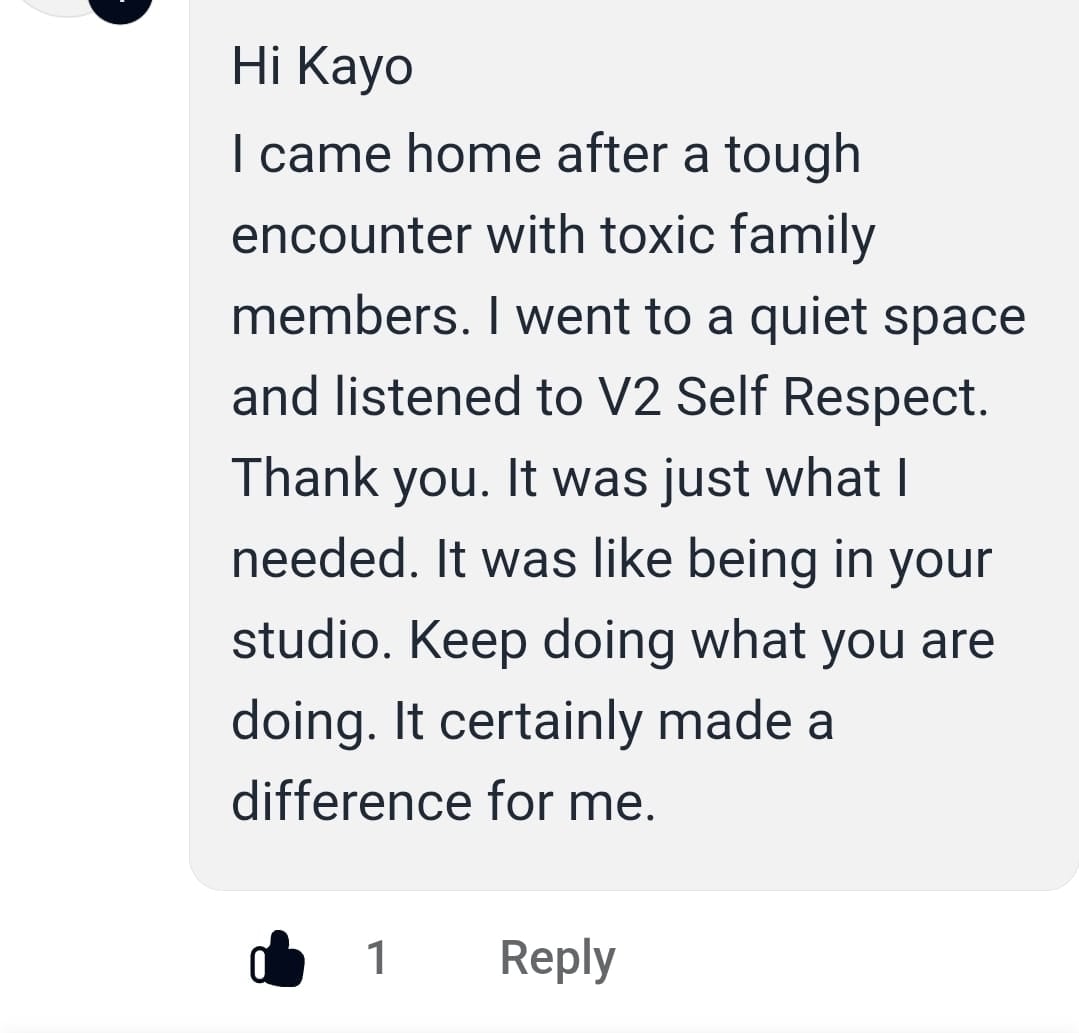
Task: Click the word 'studio' in the comment
Action: (x=306, y=639)
